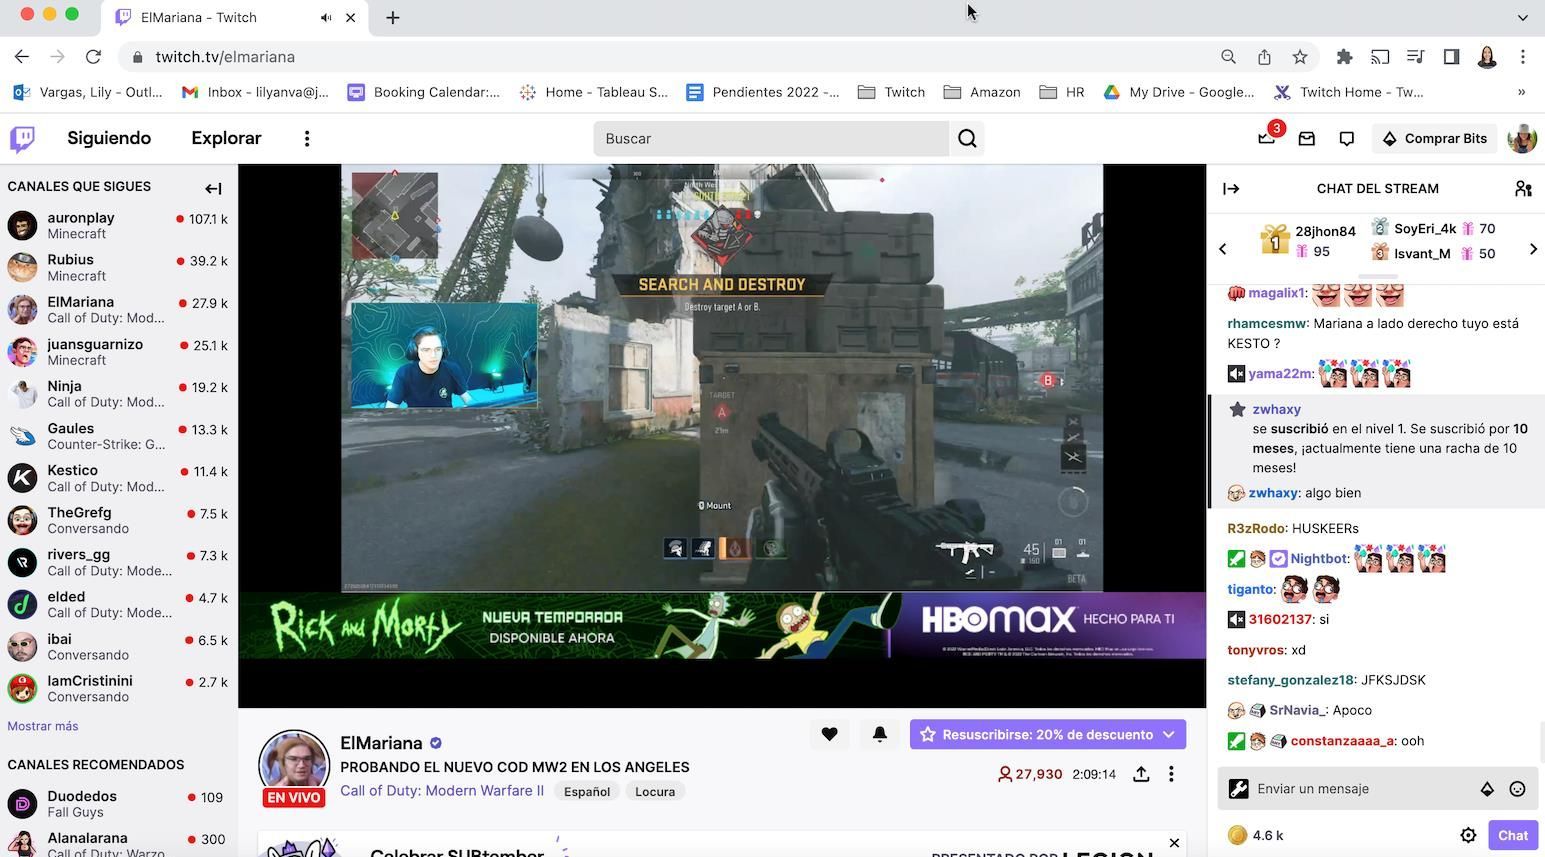The image size is (1545, 857).
Task: Open the Prime loot notifications icon
Action: point(1267,138)
